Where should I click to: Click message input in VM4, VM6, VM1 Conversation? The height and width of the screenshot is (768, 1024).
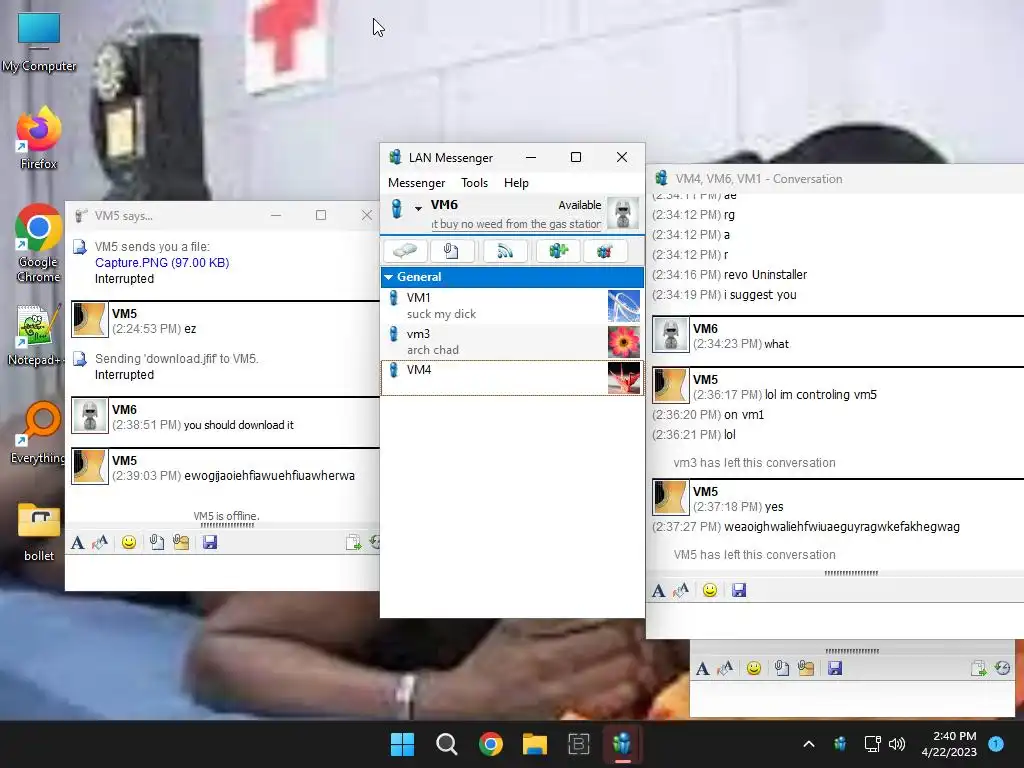tap(835, 619)
